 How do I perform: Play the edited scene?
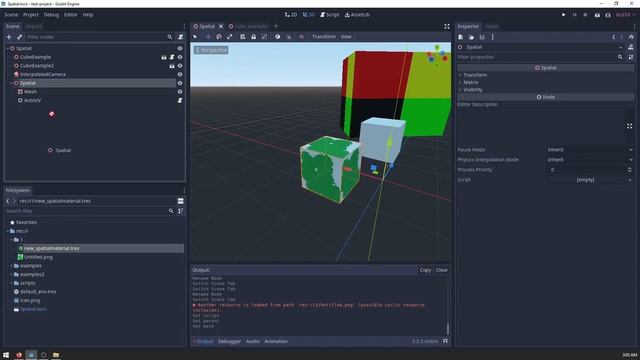(x=597, y=15)
